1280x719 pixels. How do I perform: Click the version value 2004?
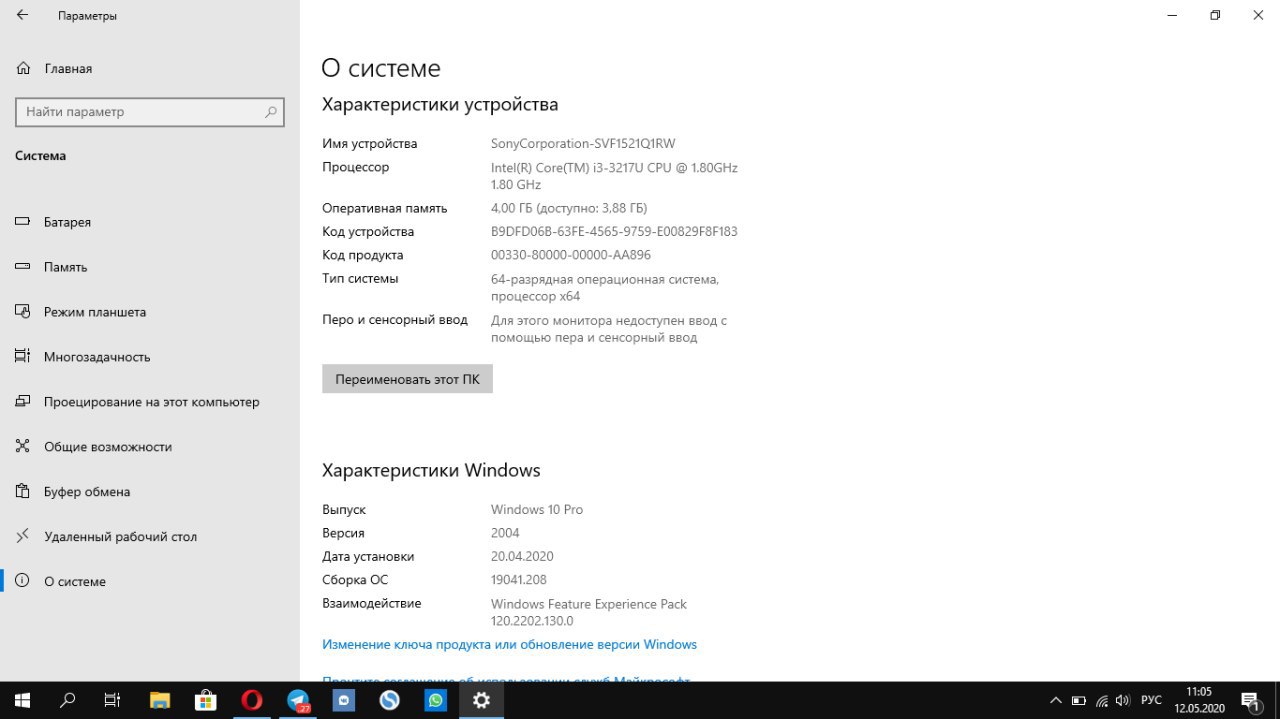click(x=505, y=533)
